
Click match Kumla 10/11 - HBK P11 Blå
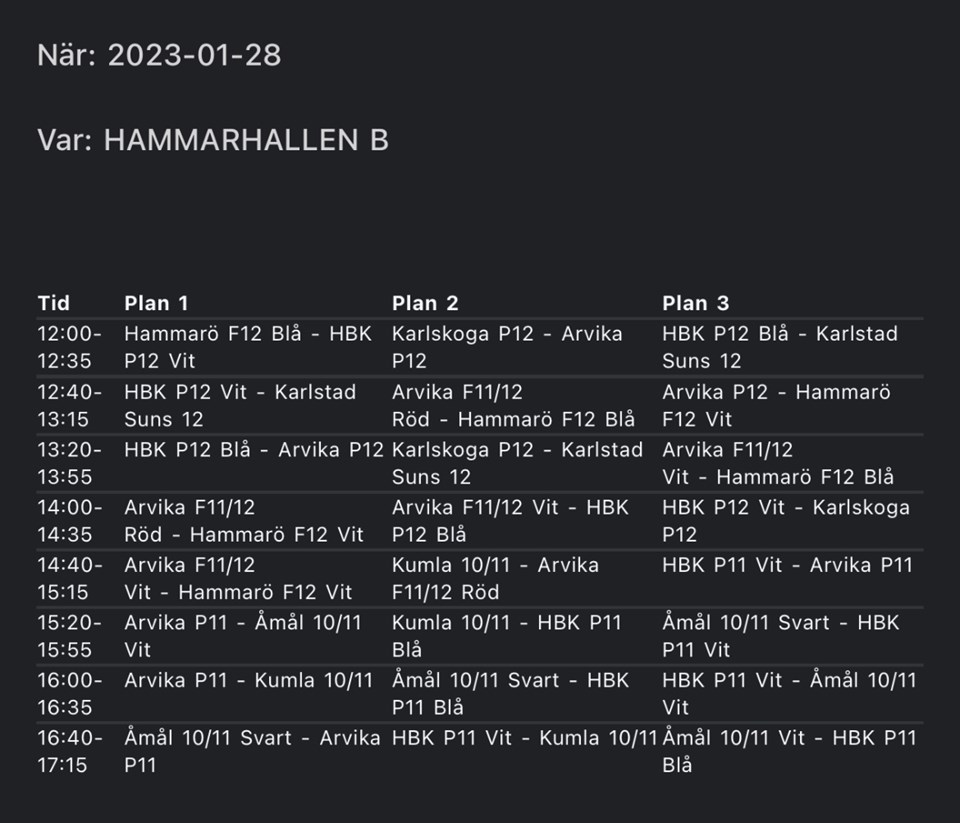point(506,636)
